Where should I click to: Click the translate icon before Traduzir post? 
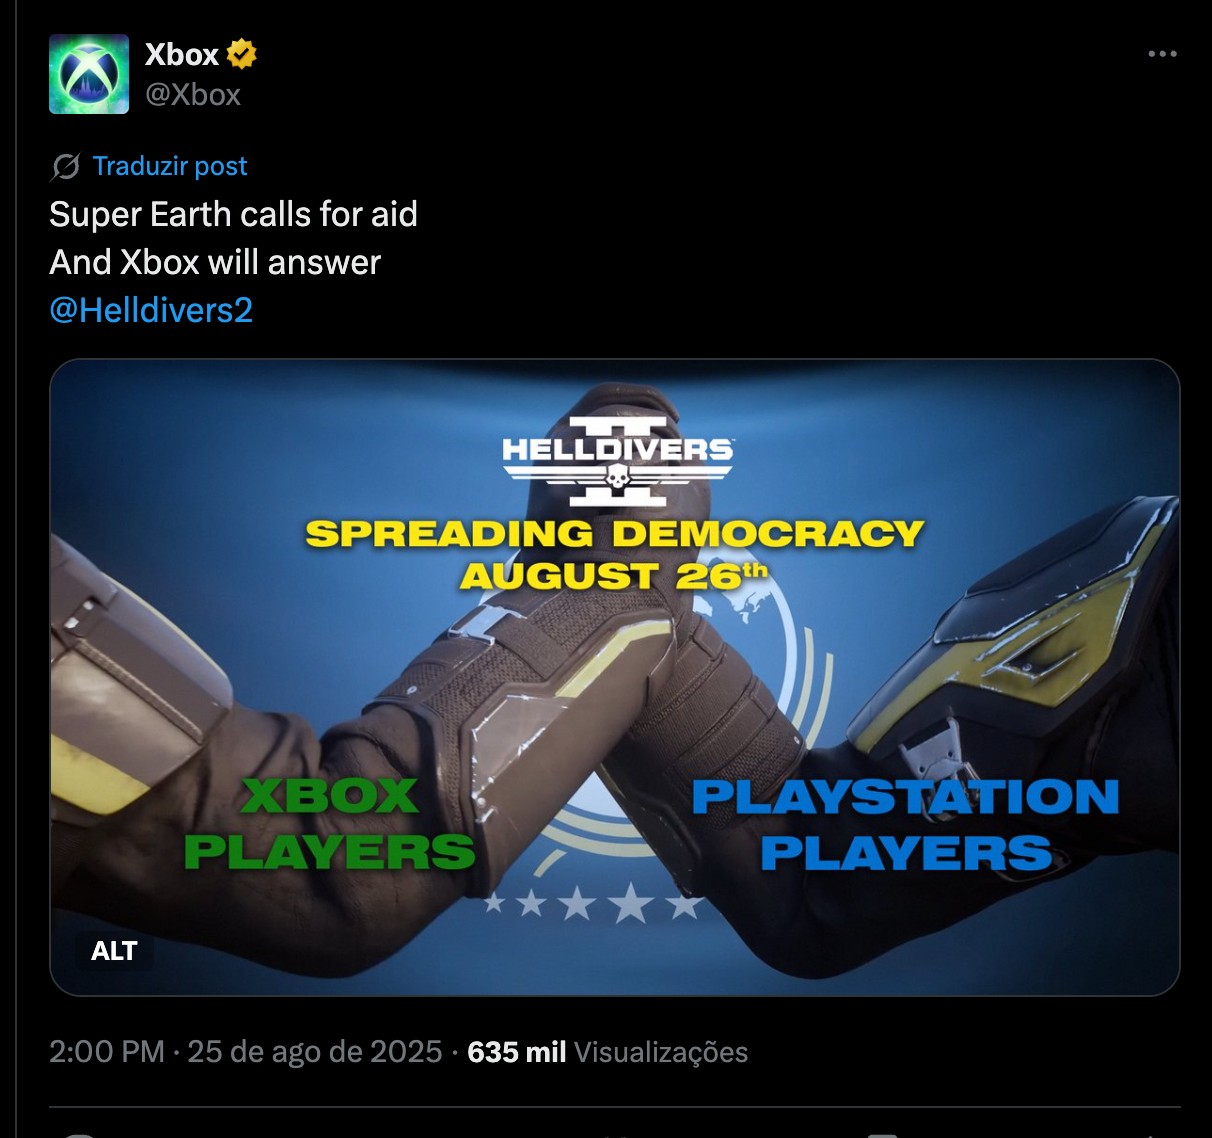coord(66,166)
